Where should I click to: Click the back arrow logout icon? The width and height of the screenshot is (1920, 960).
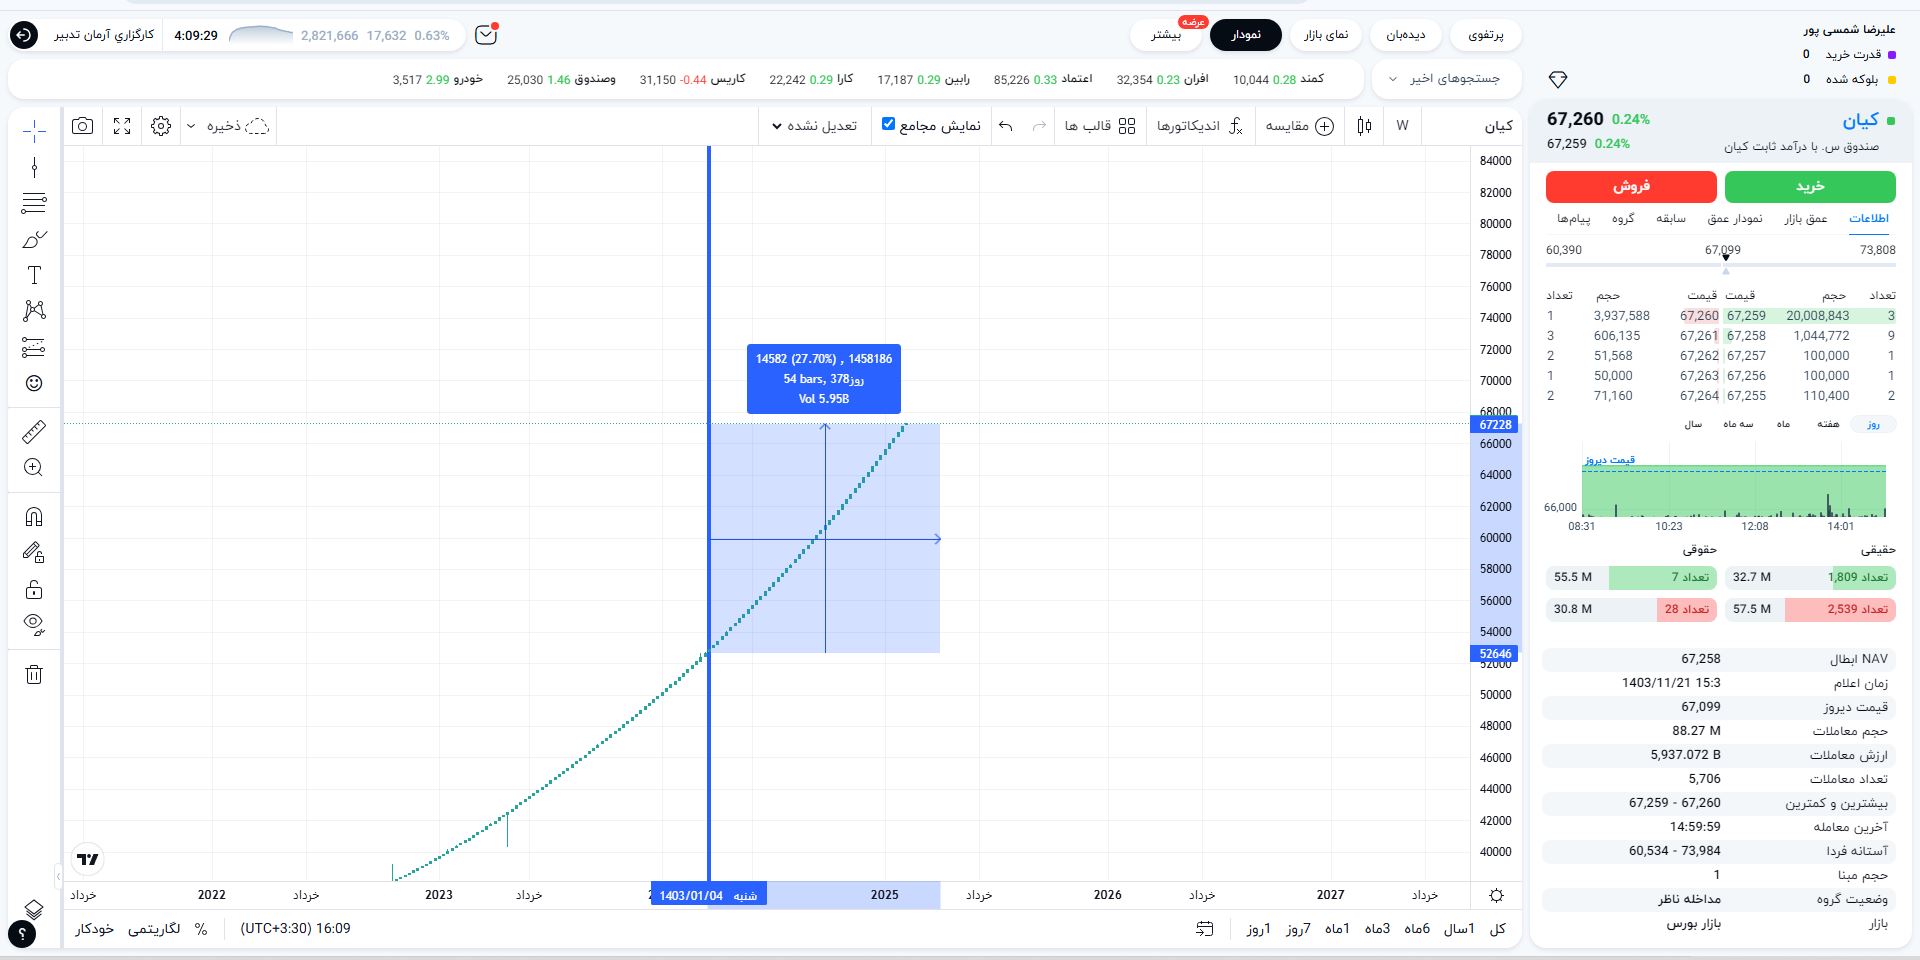click(x=23, y=35)
